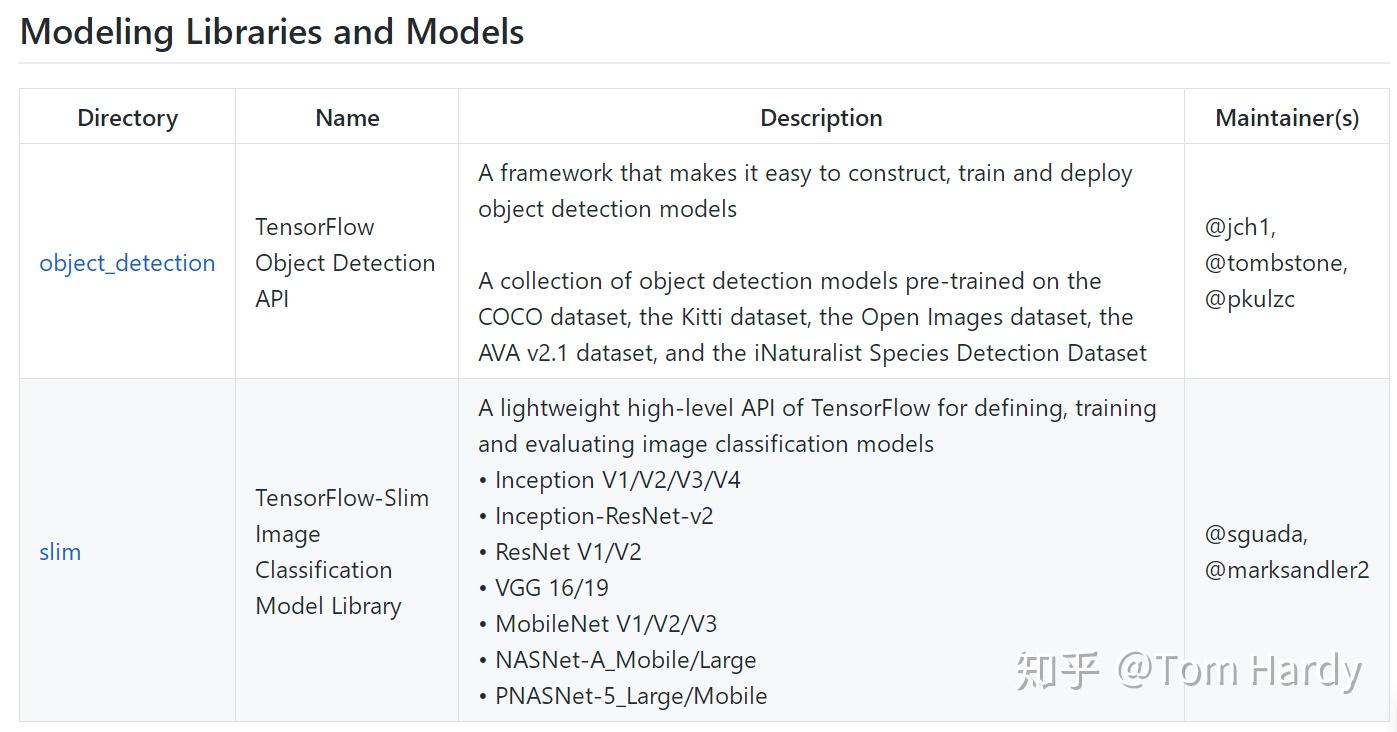The image size is (1397, 732).
Task: Click the @tombstone maintainer mention
Action: point(1276,263)
